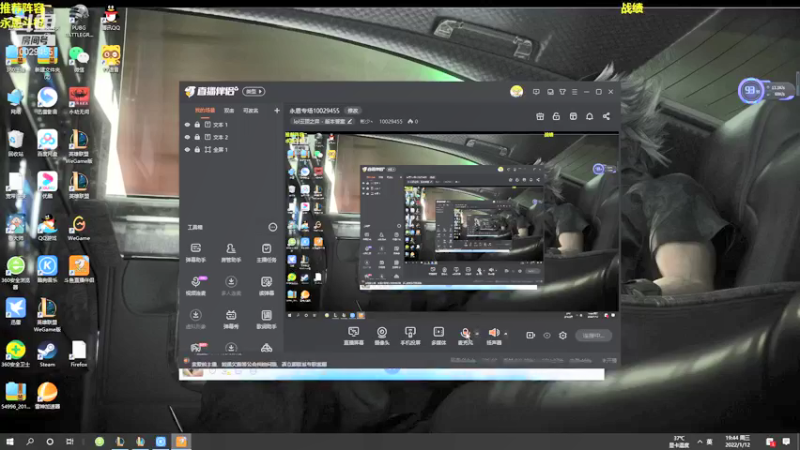Screen dimensions: 800x450
Task: Open the 弹幕秀 tool
Action: [231, 319]
